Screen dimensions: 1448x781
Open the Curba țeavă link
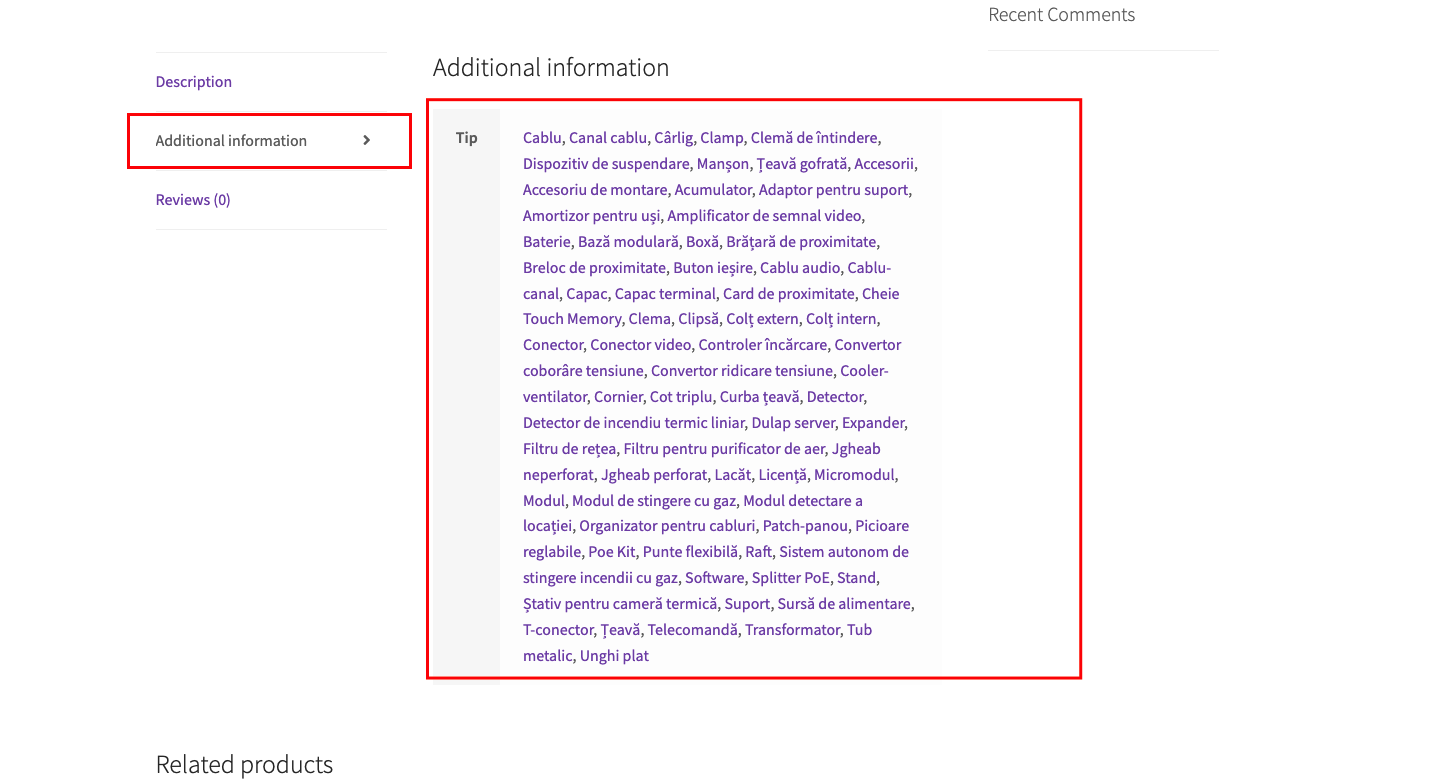tap(760, 397)
